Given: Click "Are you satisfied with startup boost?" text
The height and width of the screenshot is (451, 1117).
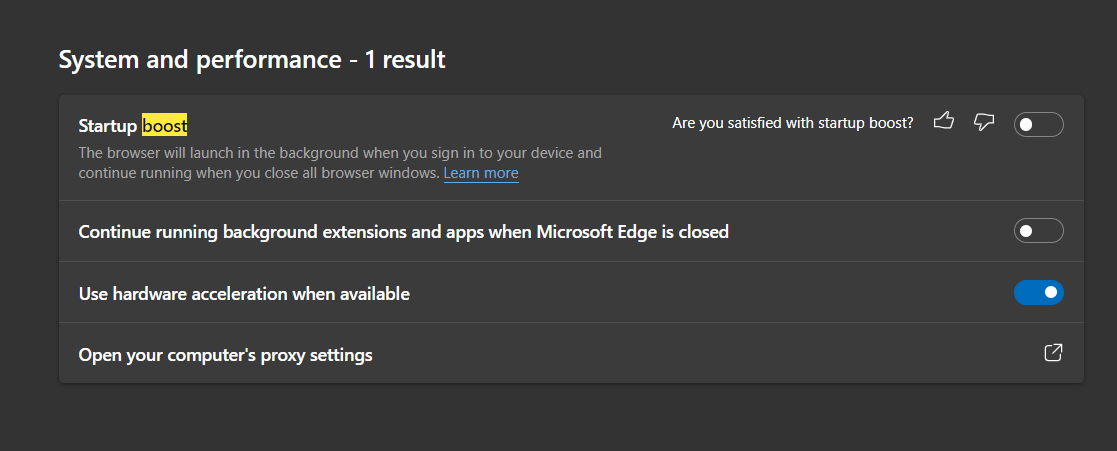Looking at the screenshot, I should click(792, 123).
